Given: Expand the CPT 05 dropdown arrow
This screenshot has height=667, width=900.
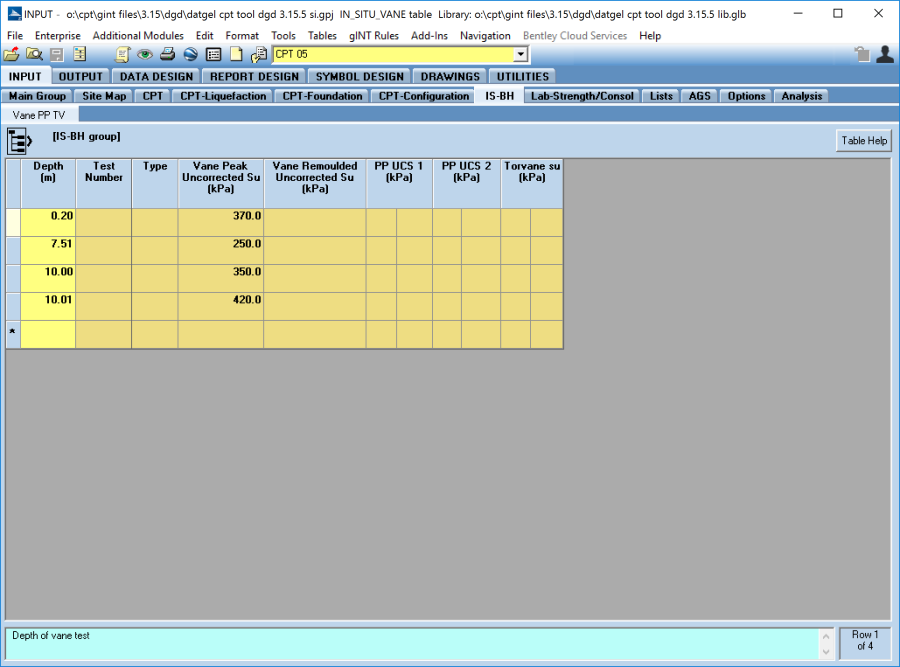Looking at the screenshot, I should 520,55.
